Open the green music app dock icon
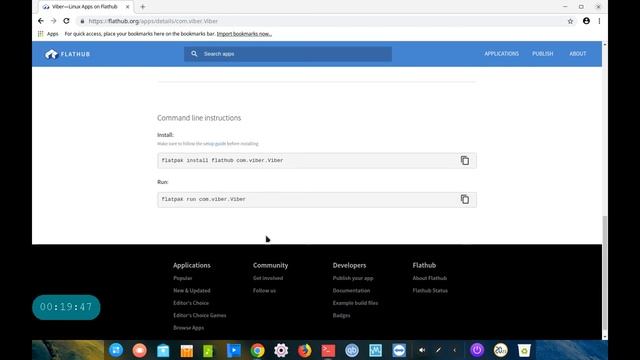This screenshot has height=360, width=640. 208,350
